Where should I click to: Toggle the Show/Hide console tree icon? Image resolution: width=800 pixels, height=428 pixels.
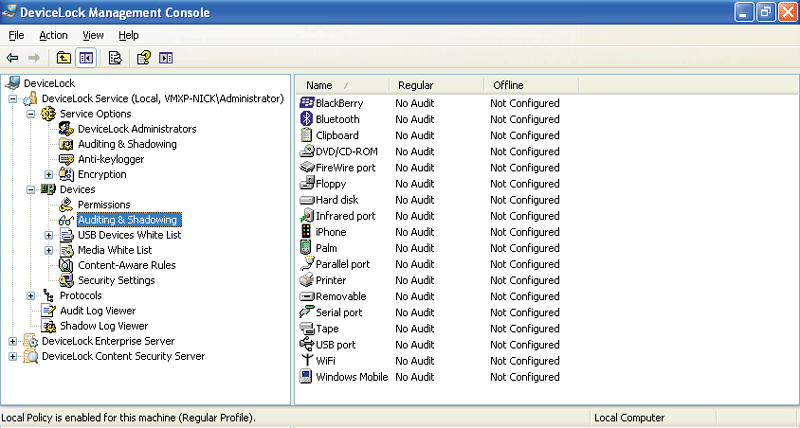pyautogui.click(x=86, y=58)
